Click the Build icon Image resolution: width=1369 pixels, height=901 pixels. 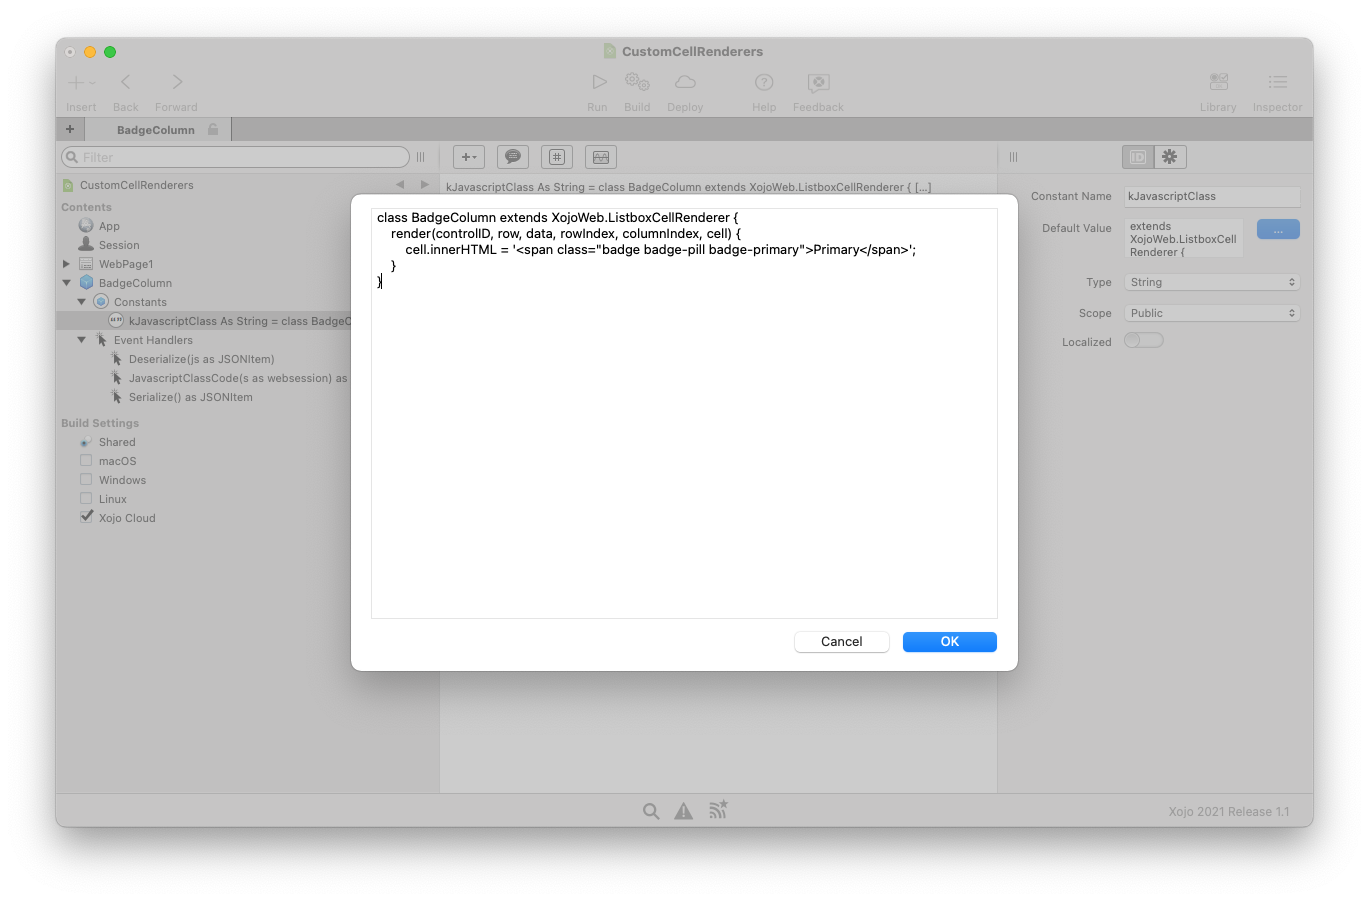[637, 82]
